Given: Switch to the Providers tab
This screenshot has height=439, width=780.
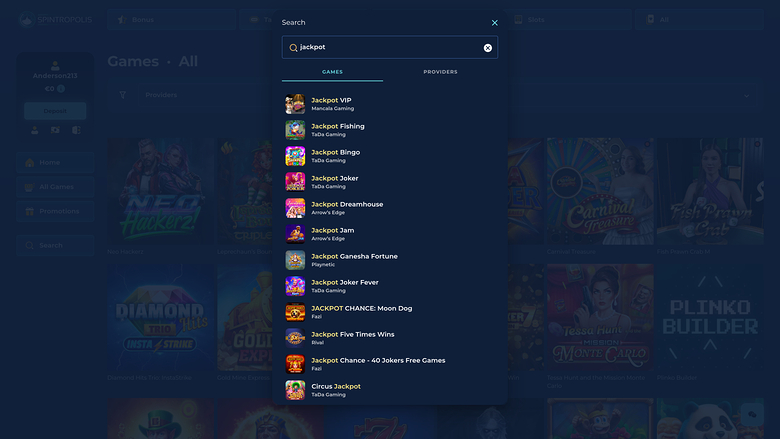Looking at the screenshot, I should [x=440, y=72].
